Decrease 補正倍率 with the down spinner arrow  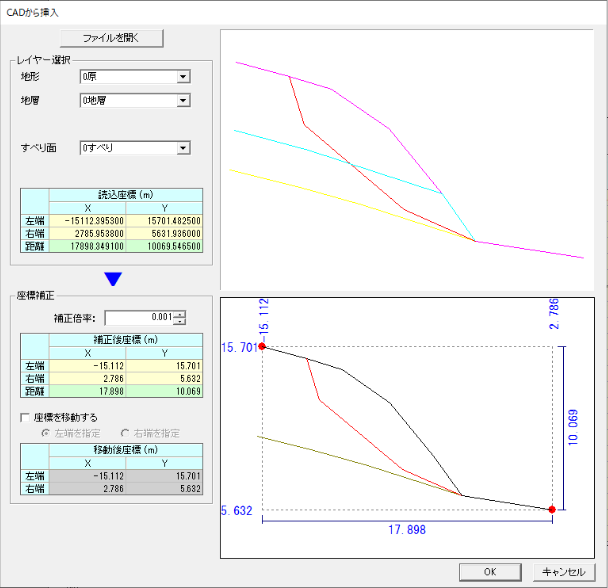coord(180,322)
